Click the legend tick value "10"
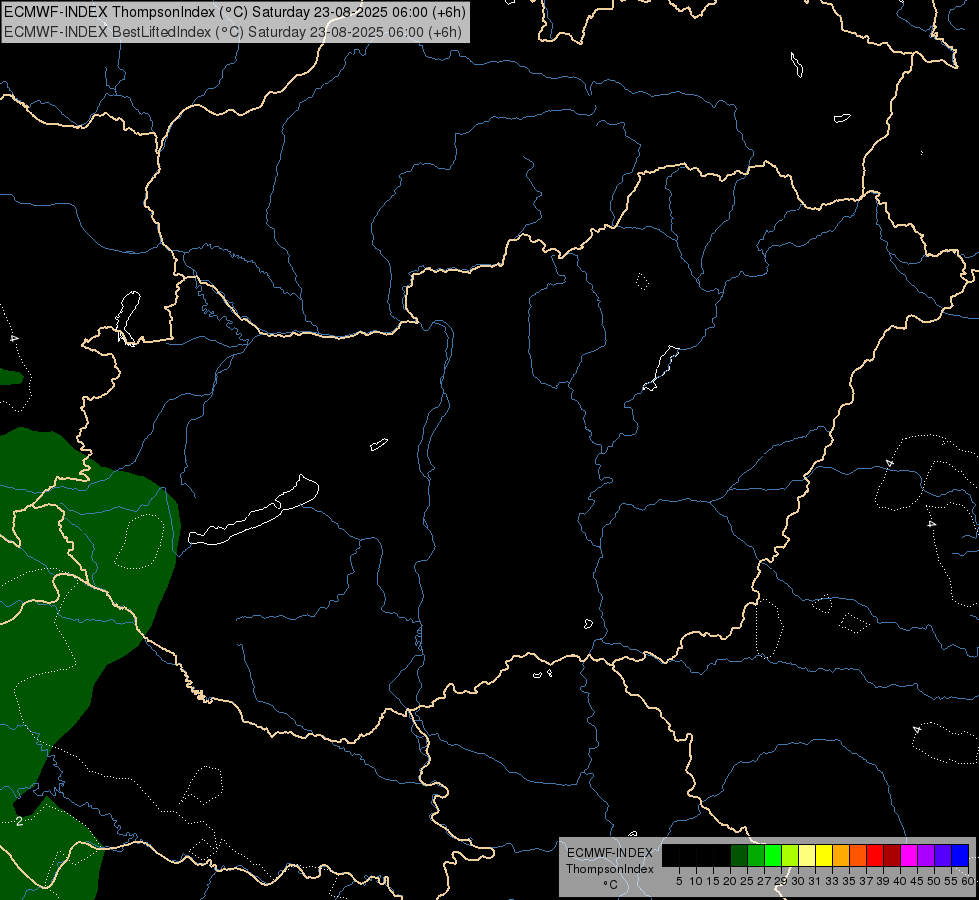The width and height of the screenshot is (979, 900). (x=696, y=881)
